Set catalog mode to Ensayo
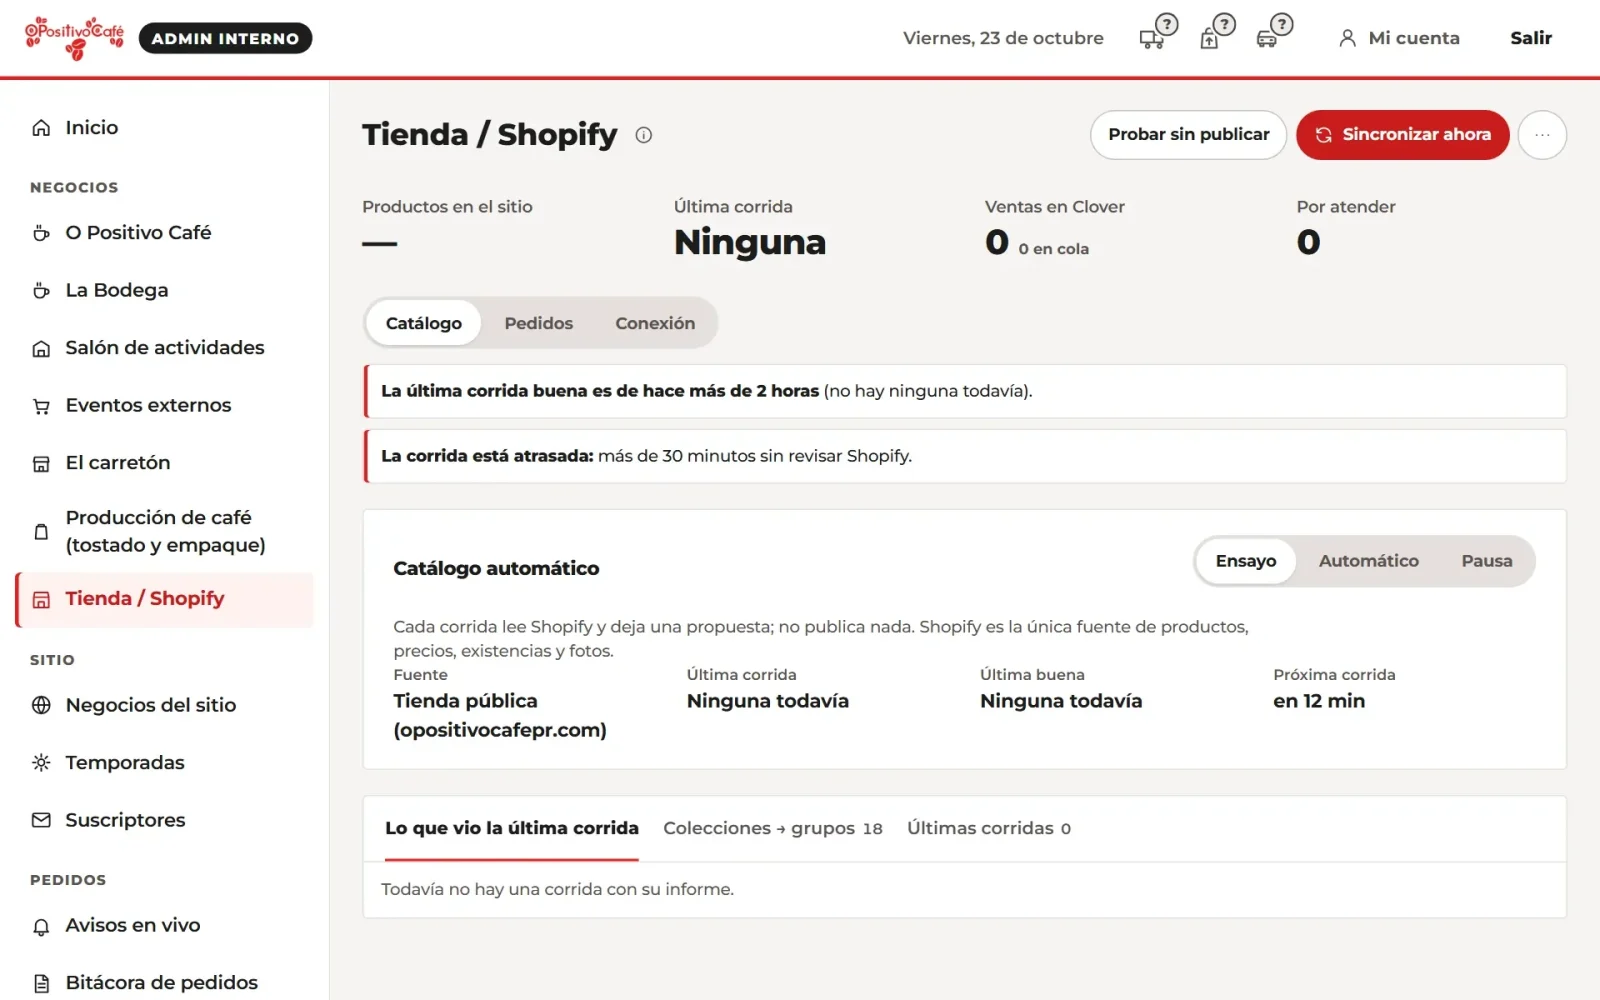Viewport: 1600px width, 1000px height. coord(1245,561)
